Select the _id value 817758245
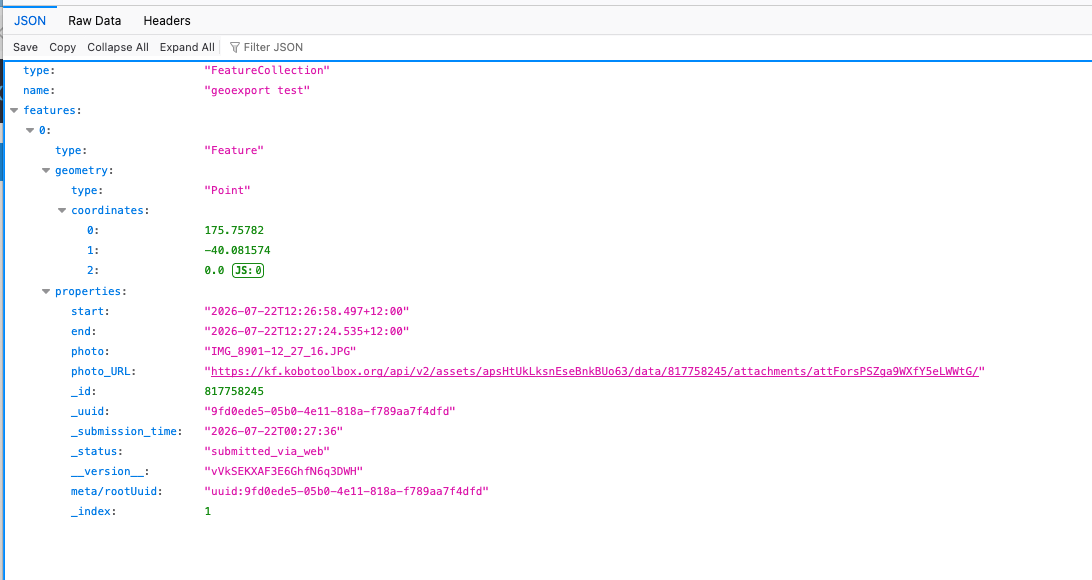This screenshot has width=1092, height=580. [234, 391]
